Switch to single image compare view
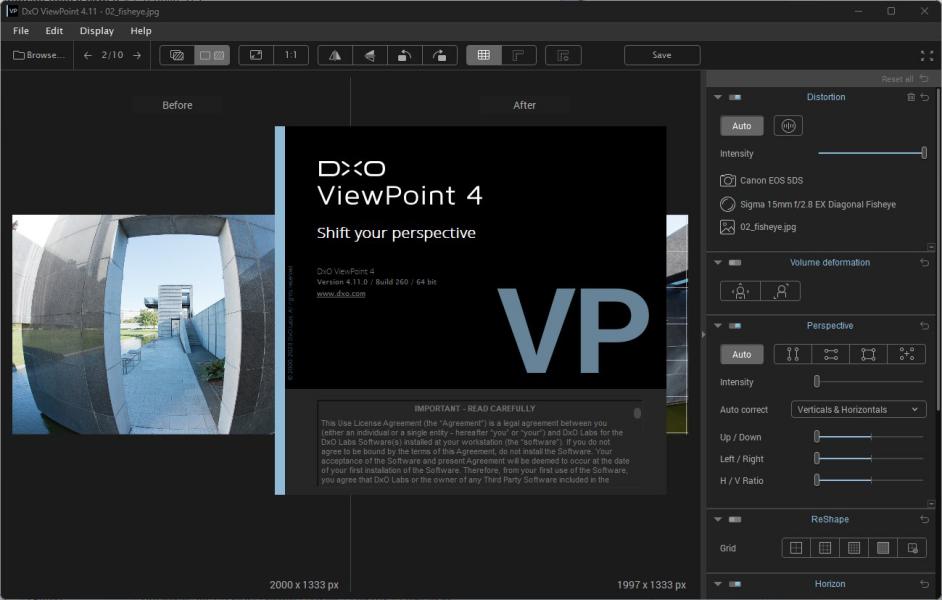This screenshot has height=600, width=942. pyautogui.click(x=177, y=55)
